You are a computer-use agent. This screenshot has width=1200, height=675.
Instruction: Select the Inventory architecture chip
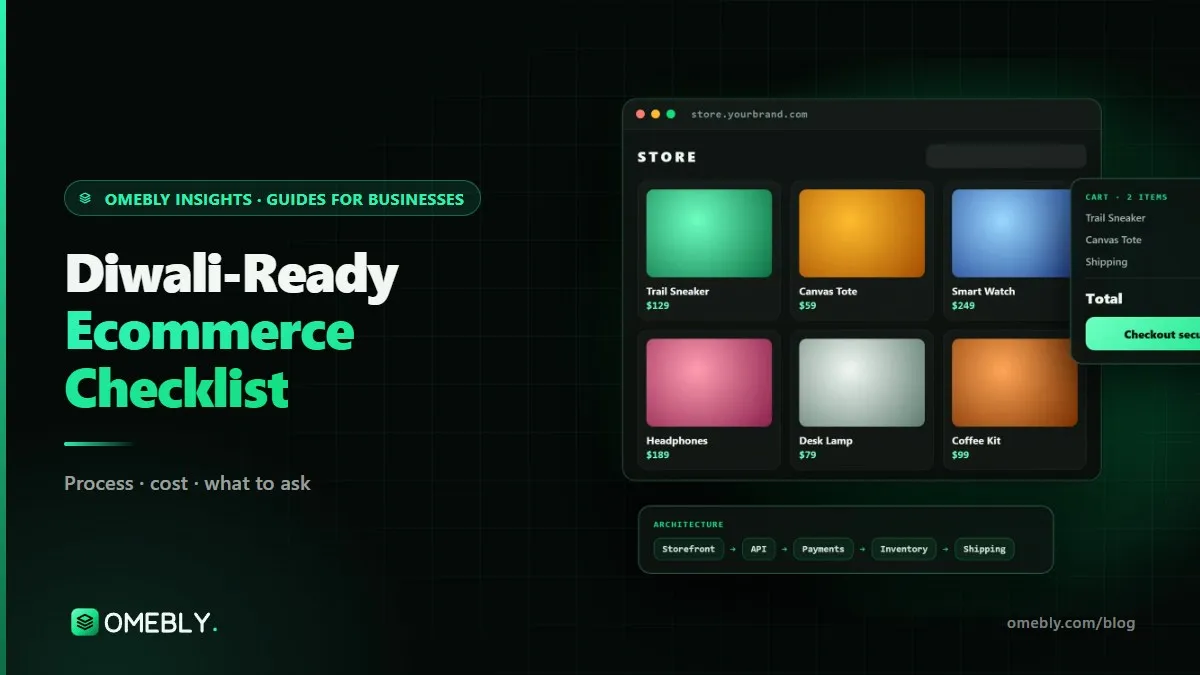904,549
